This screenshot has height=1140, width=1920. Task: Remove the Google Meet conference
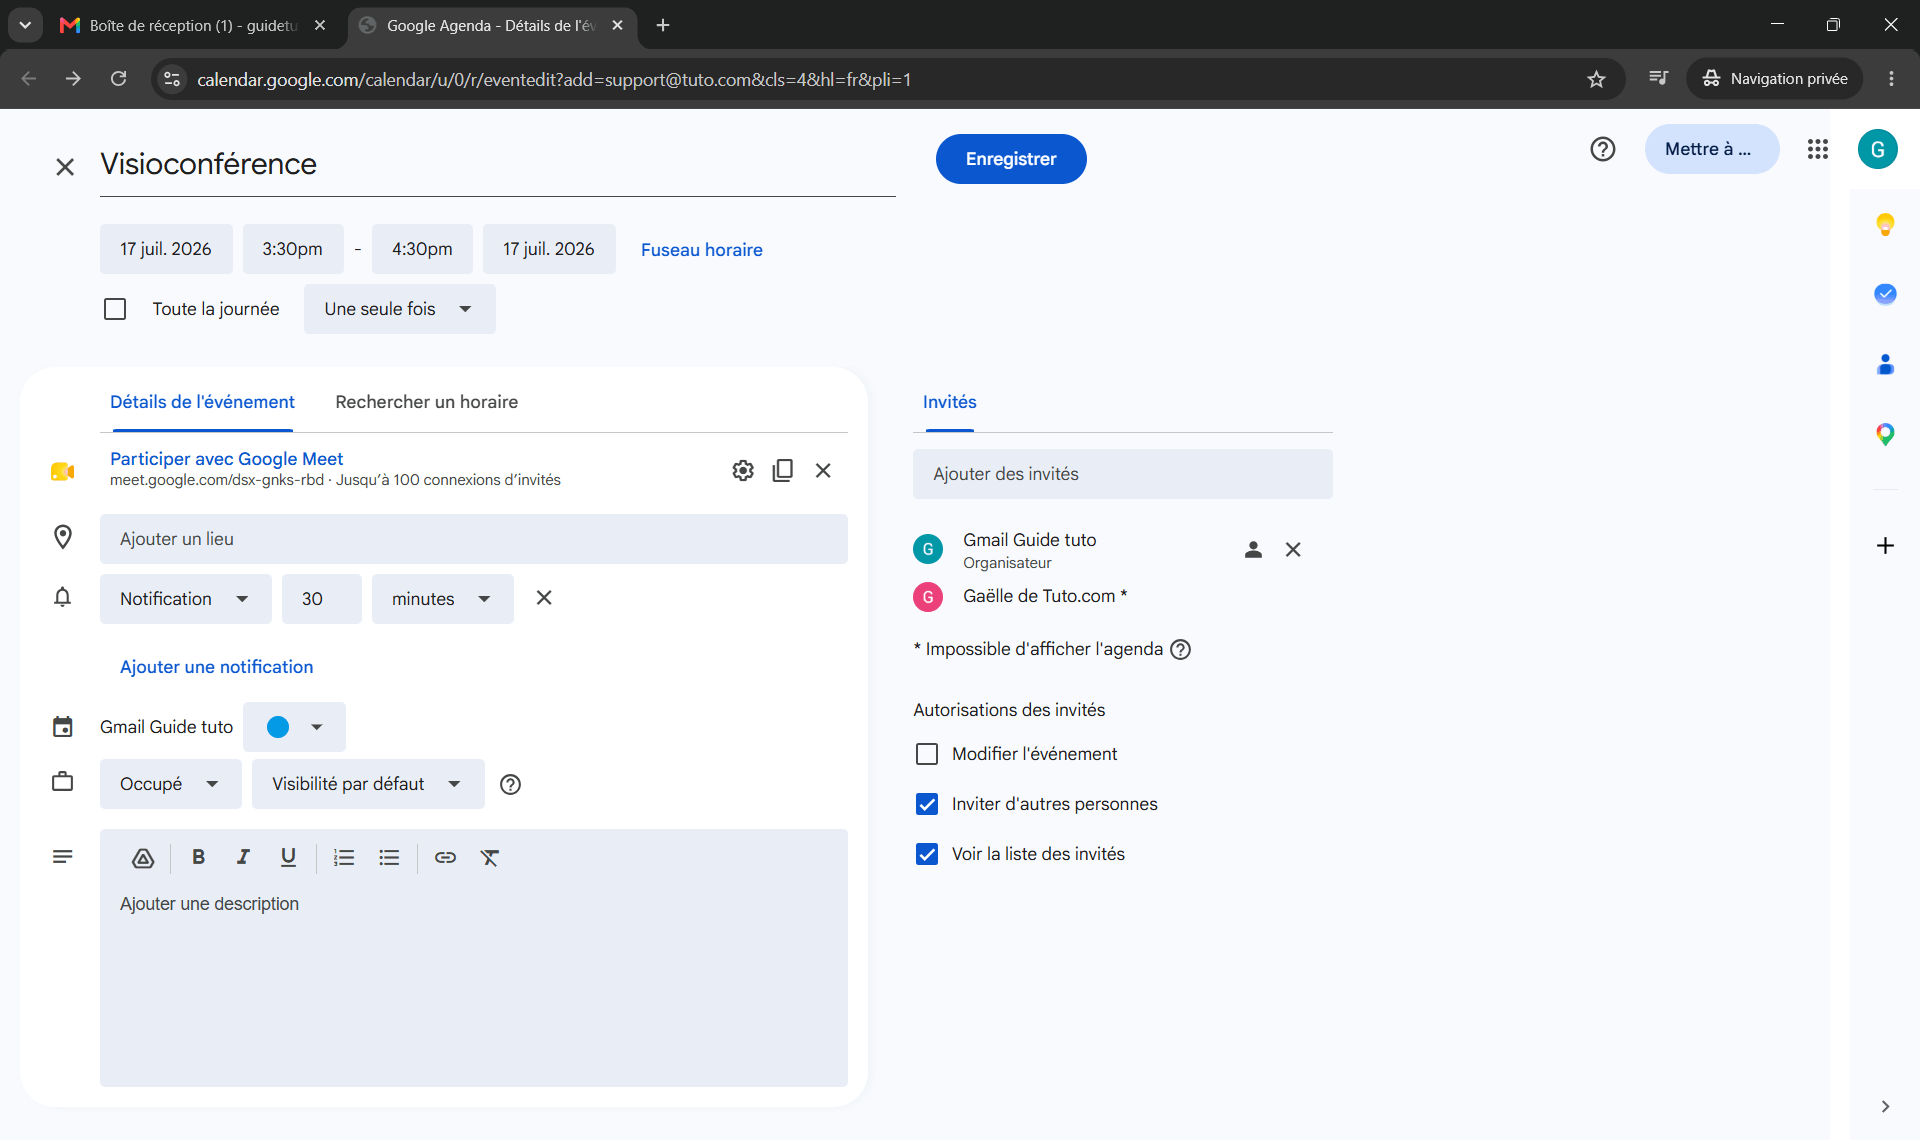[x=823, y=470]
